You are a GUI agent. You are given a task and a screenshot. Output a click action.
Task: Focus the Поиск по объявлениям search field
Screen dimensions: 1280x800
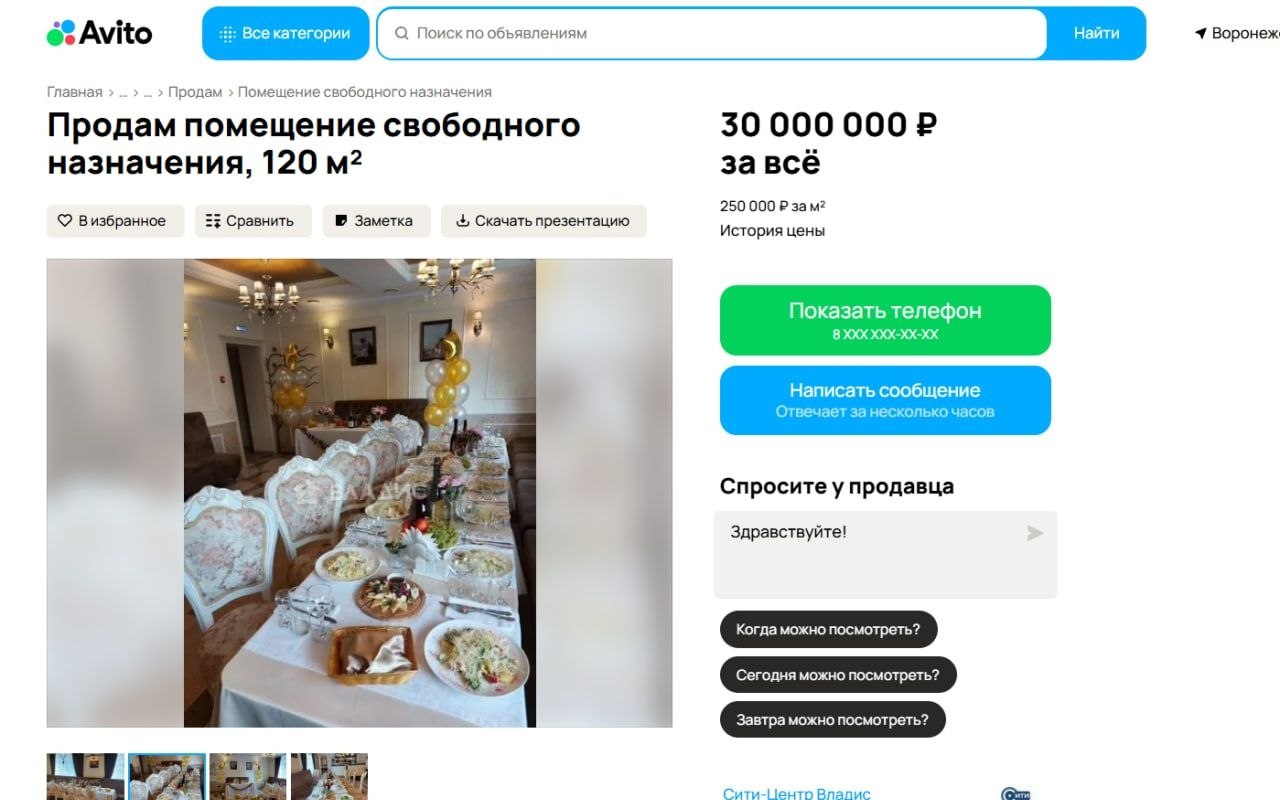coord(712,33)
